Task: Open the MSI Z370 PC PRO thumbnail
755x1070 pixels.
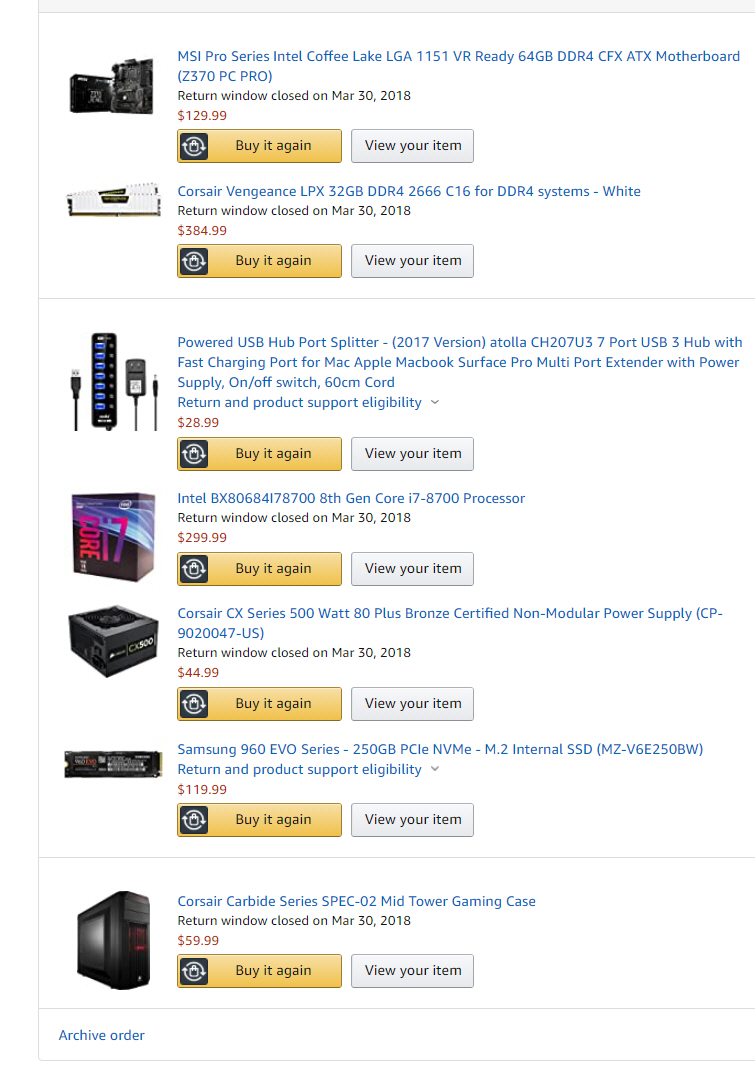Action: click(113, 86)
